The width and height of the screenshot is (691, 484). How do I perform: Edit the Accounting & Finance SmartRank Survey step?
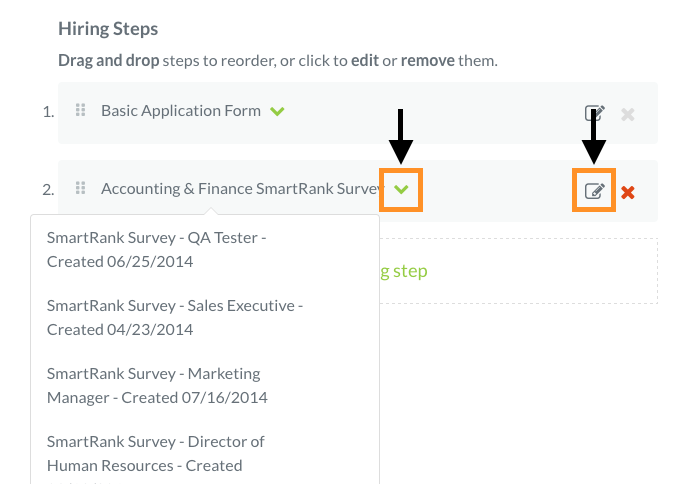tap(594, 191)
